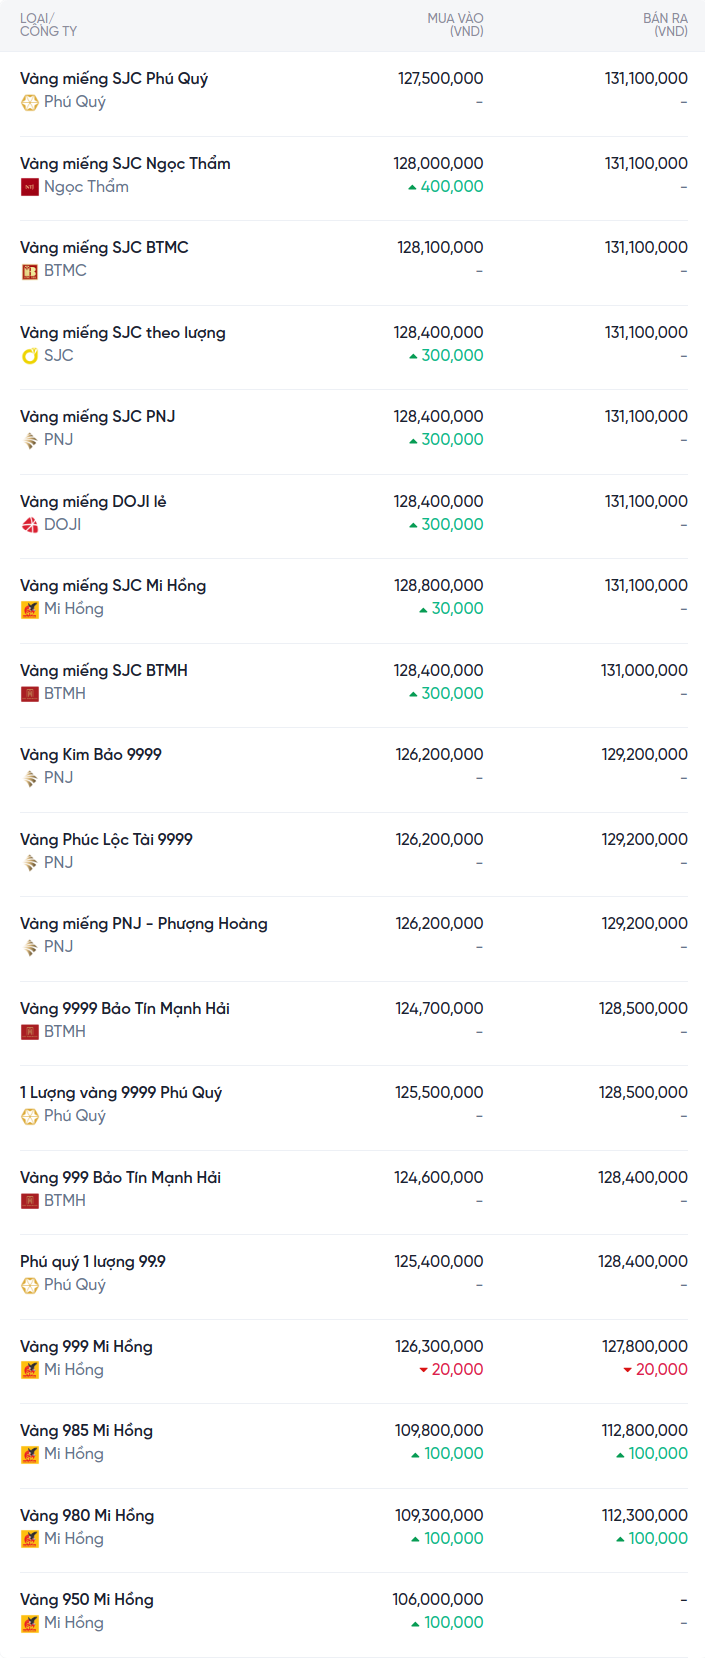Image resolution: width=705 pixels, height=1658 pixels.
Task: Click the green 400,000 price increase indicator
Action: pyautogui.click(x=446, y=187)
